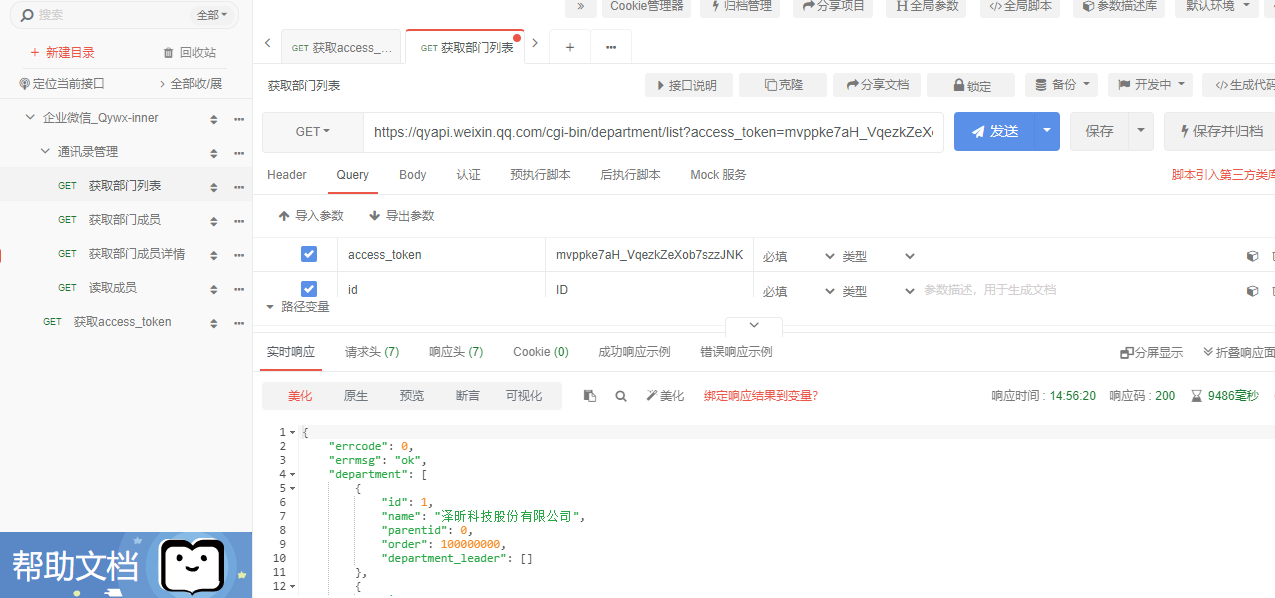
Task: Open more menu for 通讯录管理 row
Action: (x=239, y=153)
